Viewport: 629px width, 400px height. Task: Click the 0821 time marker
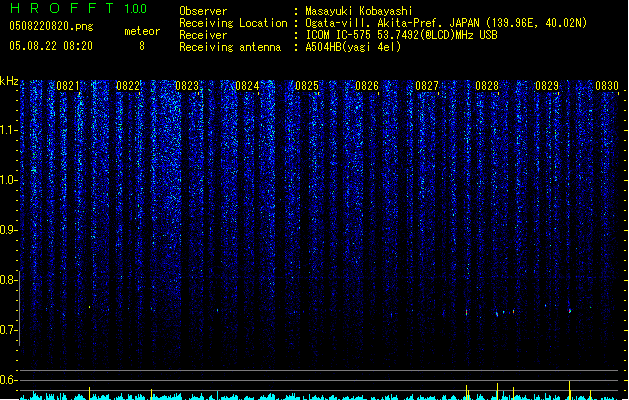(x=68, y=86)
